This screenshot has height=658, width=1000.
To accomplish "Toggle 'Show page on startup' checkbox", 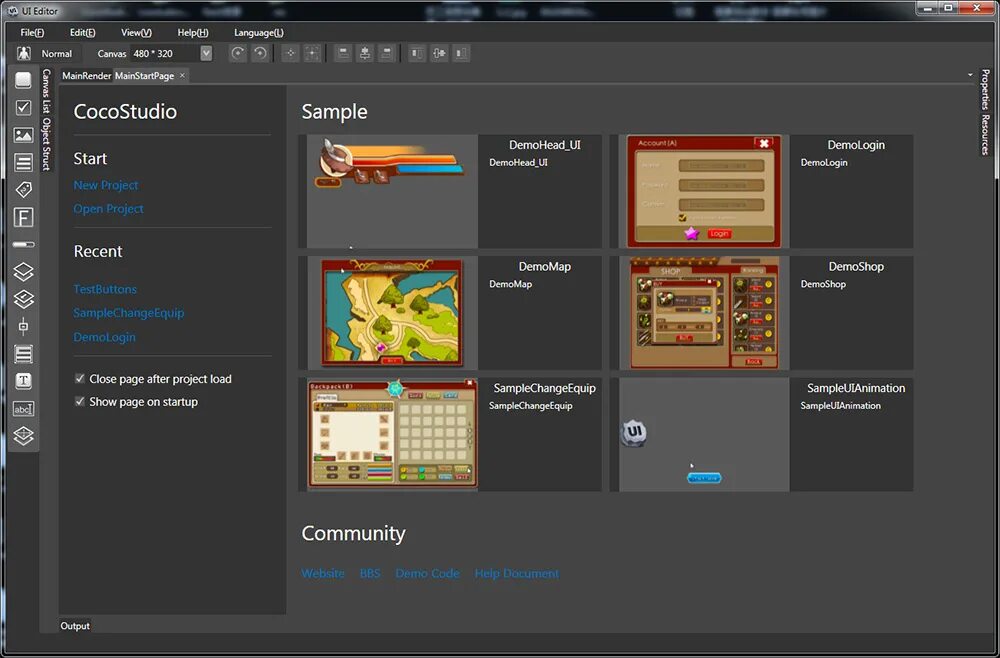I will [x=80, y=402].
